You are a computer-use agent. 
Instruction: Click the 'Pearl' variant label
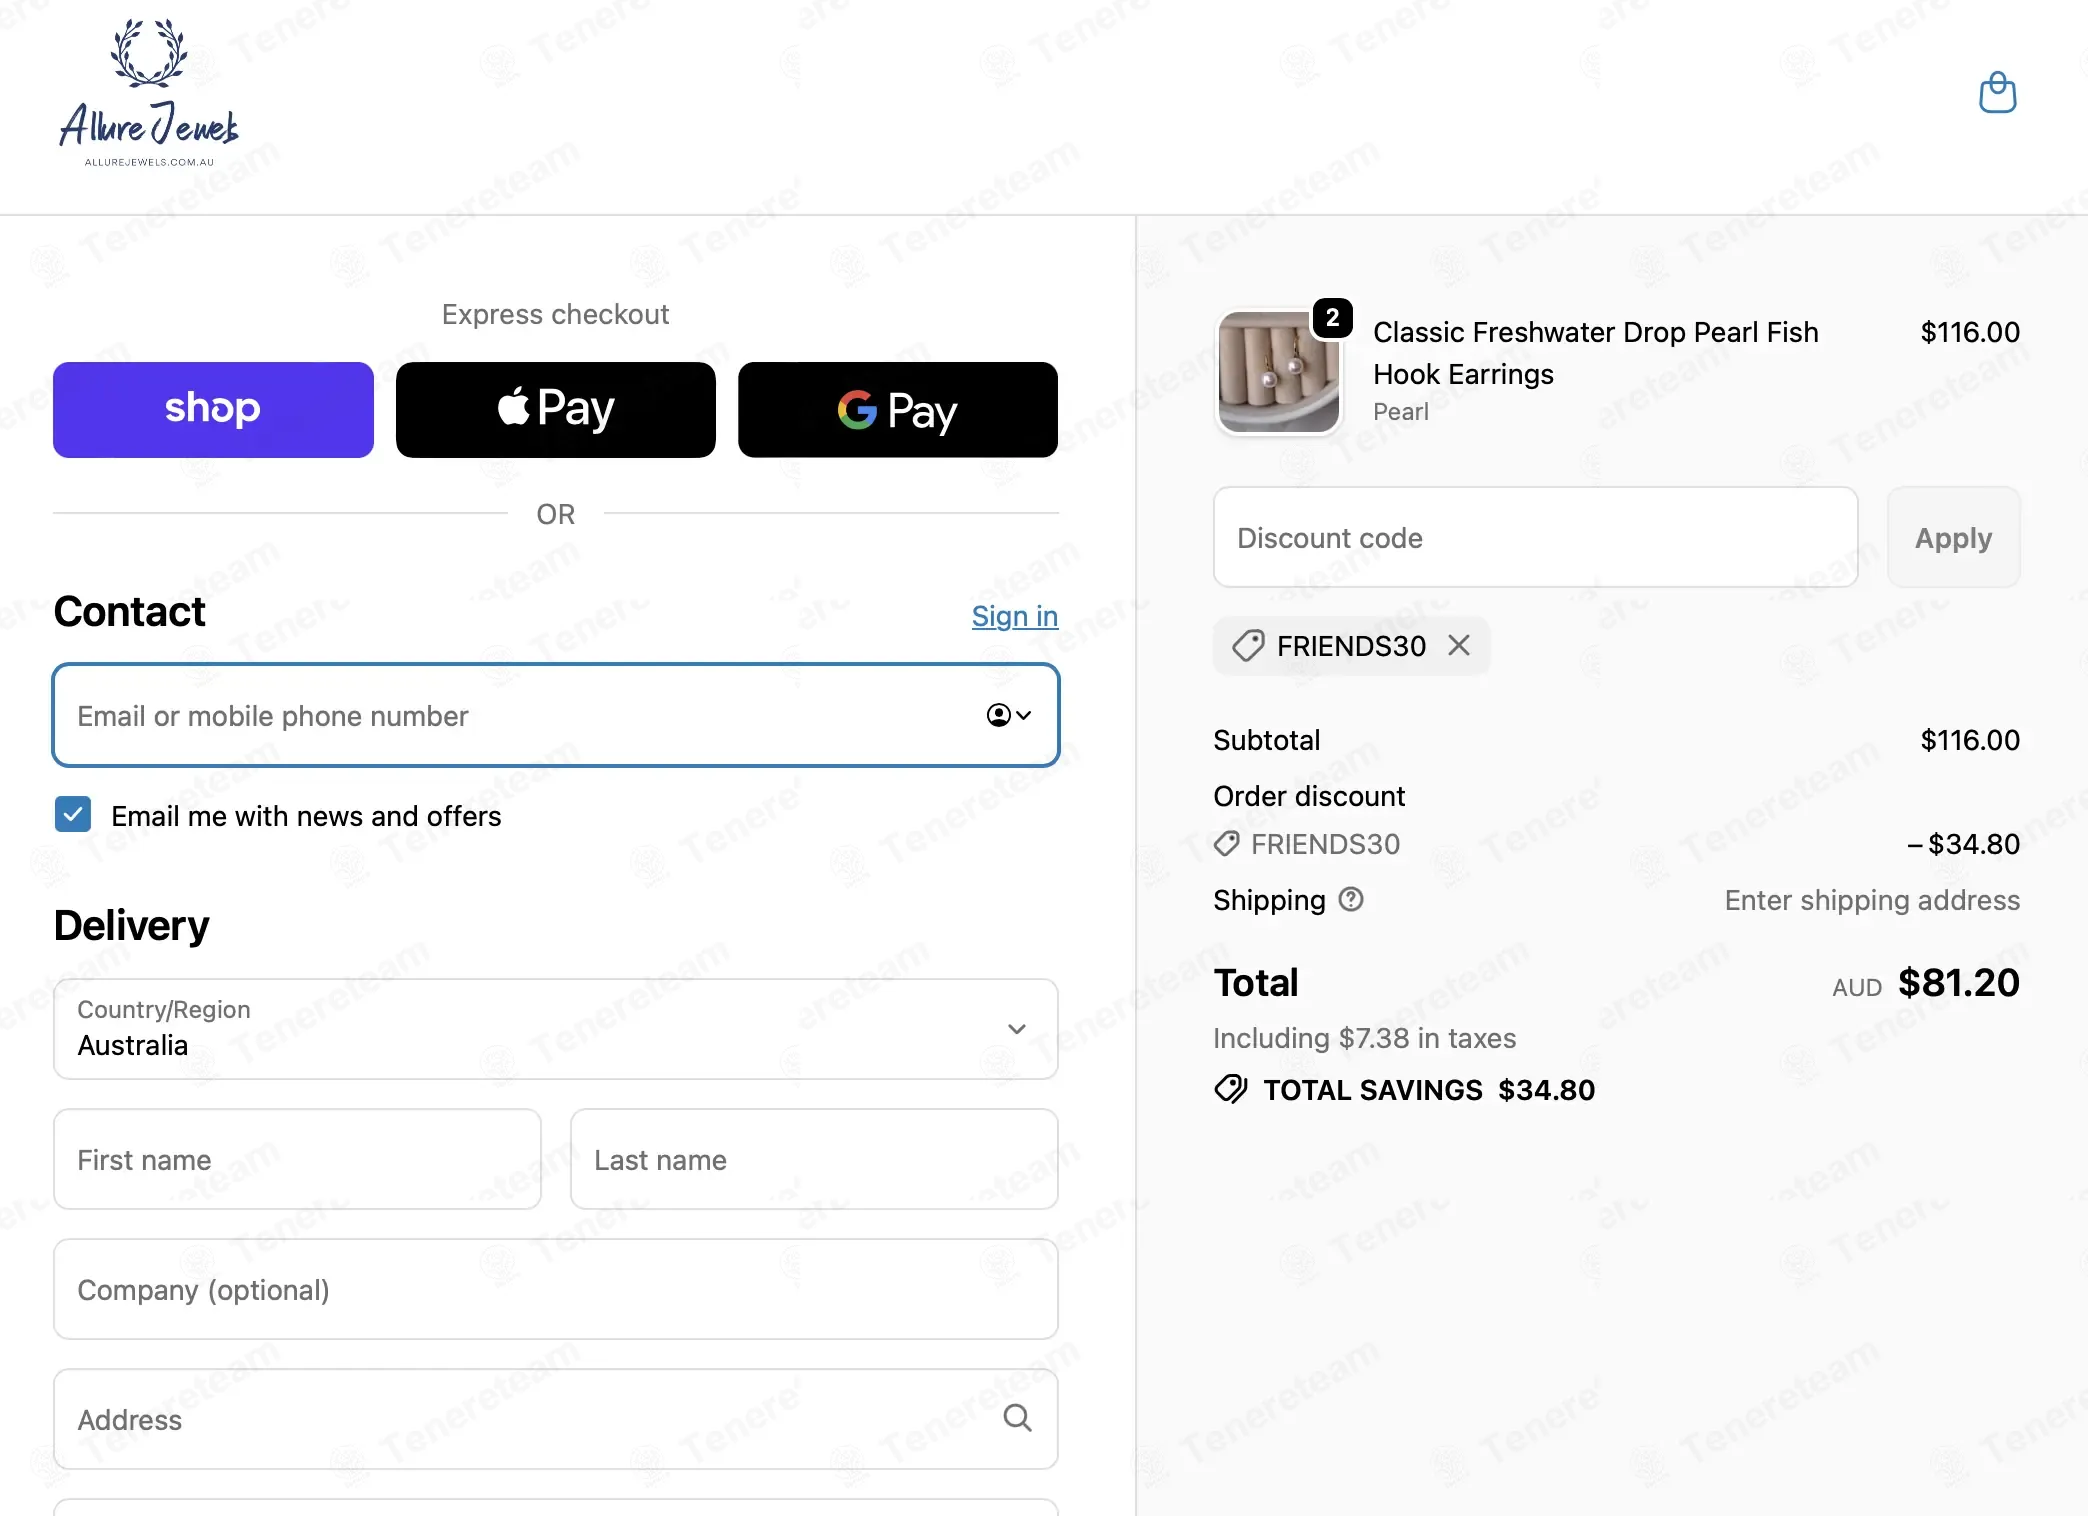(1400, 412)
